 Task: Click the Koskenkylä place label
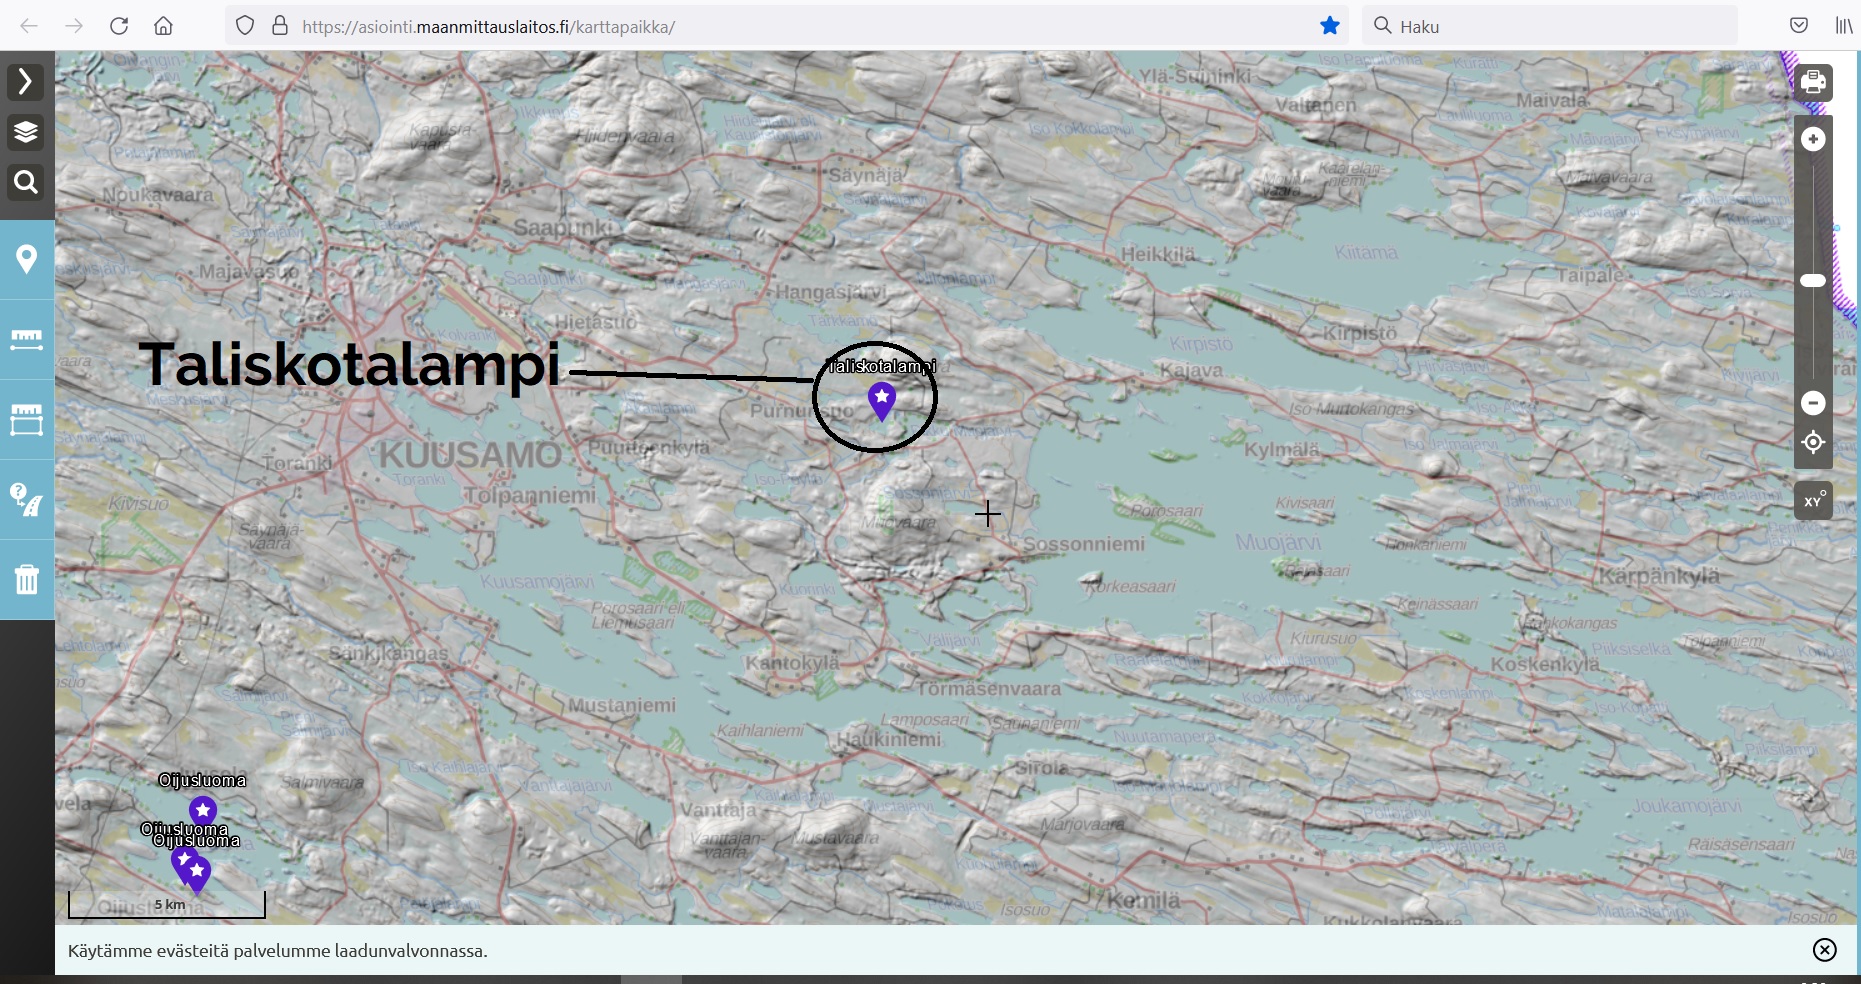click(x=1545, y=664)
